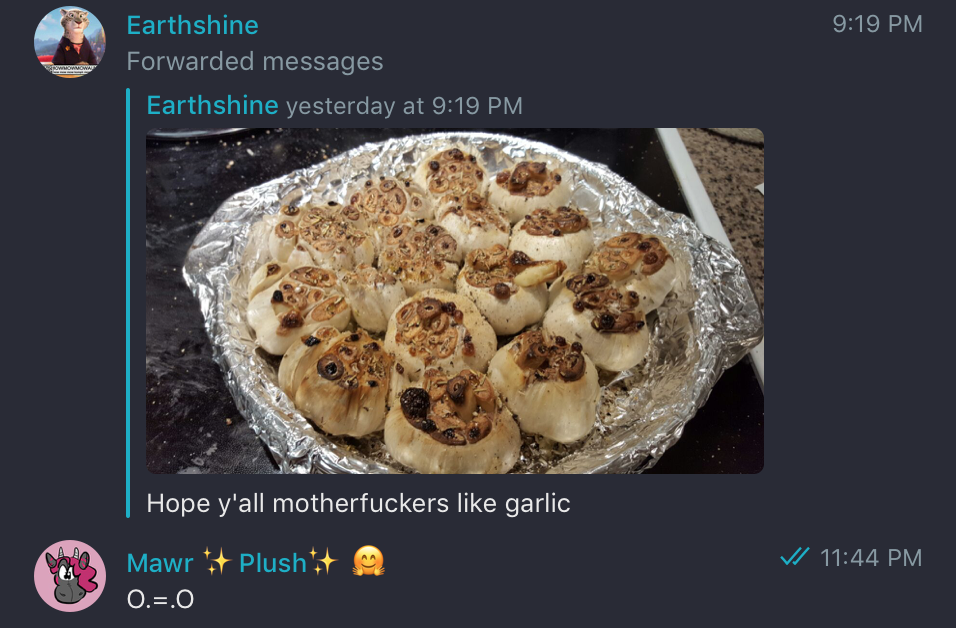The image size is (956, 628).
Task: Click the forwarded Earthshine author name
Action: 212,105
